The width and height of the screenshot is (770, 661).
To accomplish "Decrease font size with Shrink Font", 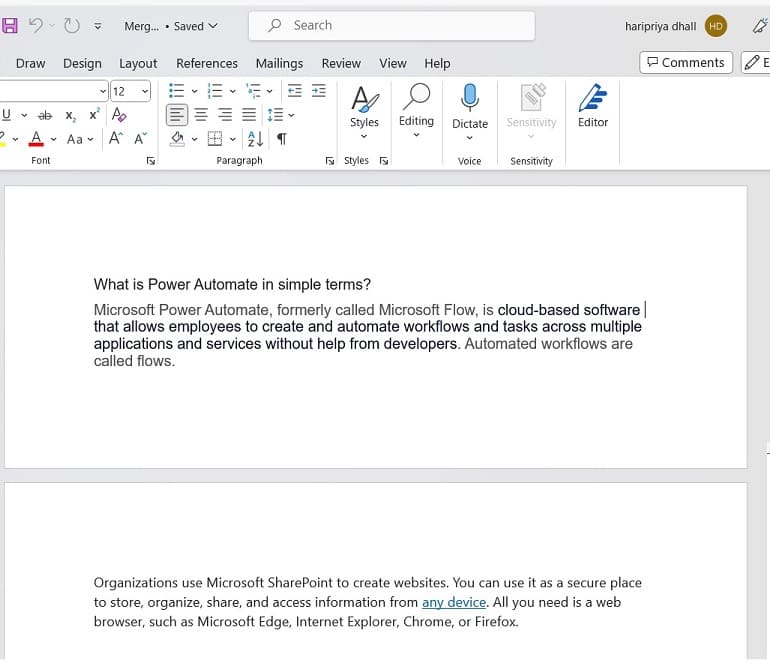I will coord(140,138).
